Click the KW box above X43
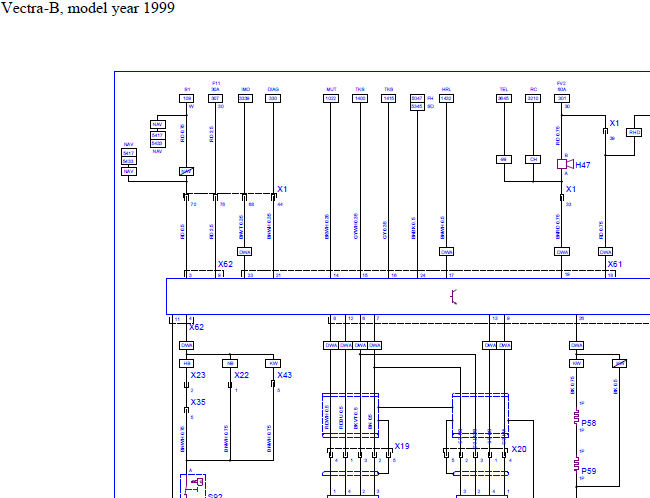The height and width of the screenshot is (498, 650). click(x=273, y=364)
